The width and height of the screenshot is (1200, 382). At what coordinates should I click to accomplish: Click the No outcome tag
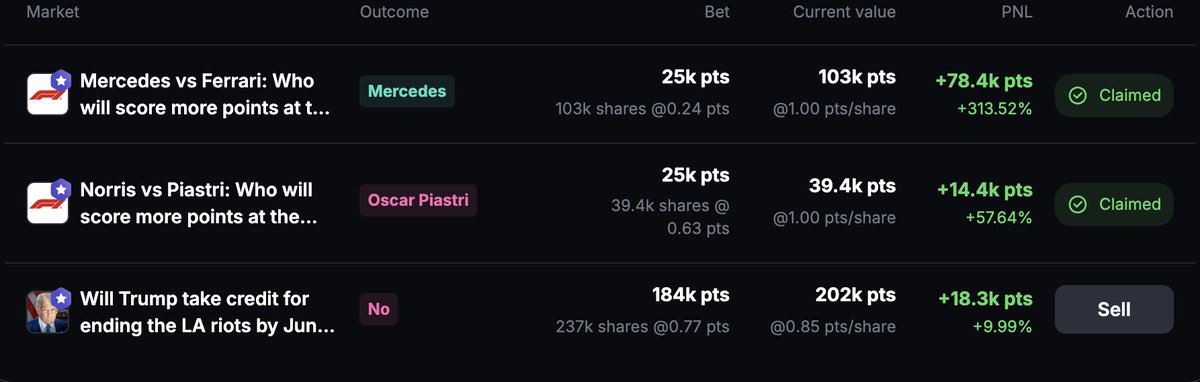[x=379, y=309]
